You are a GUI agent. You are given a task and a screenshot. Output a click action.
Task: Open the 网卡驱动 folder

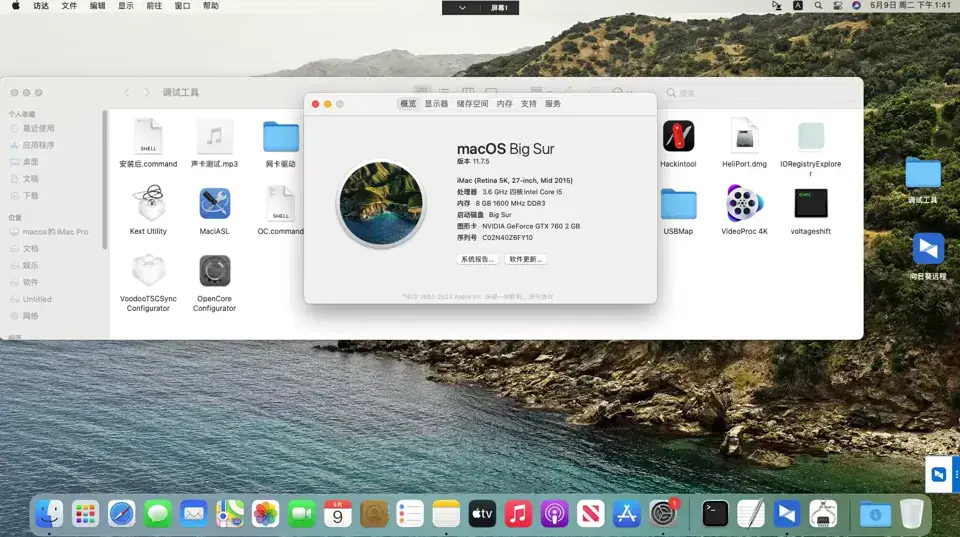pyautogui.click(x=281, y=137)
